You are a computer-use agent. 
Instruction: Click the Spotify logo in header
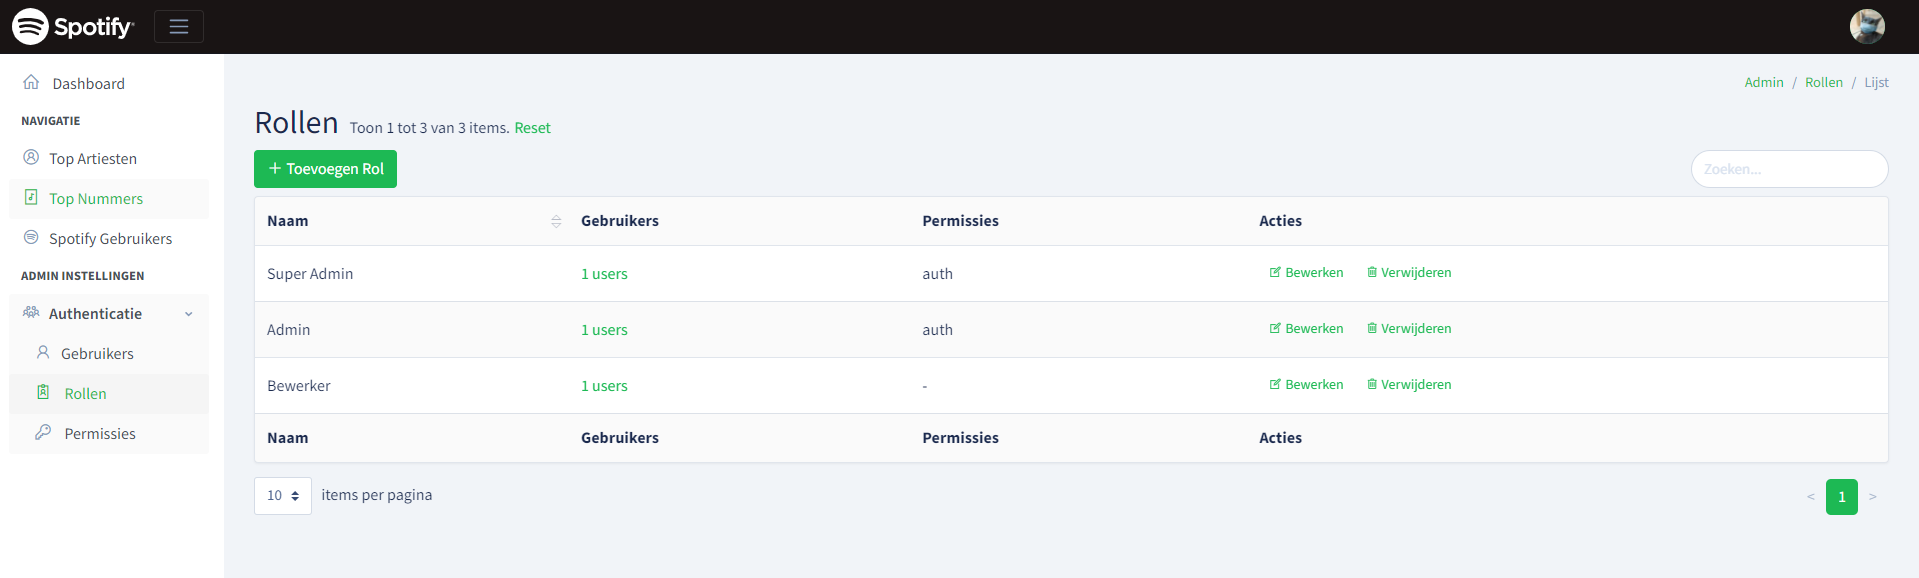coord(72,26)
